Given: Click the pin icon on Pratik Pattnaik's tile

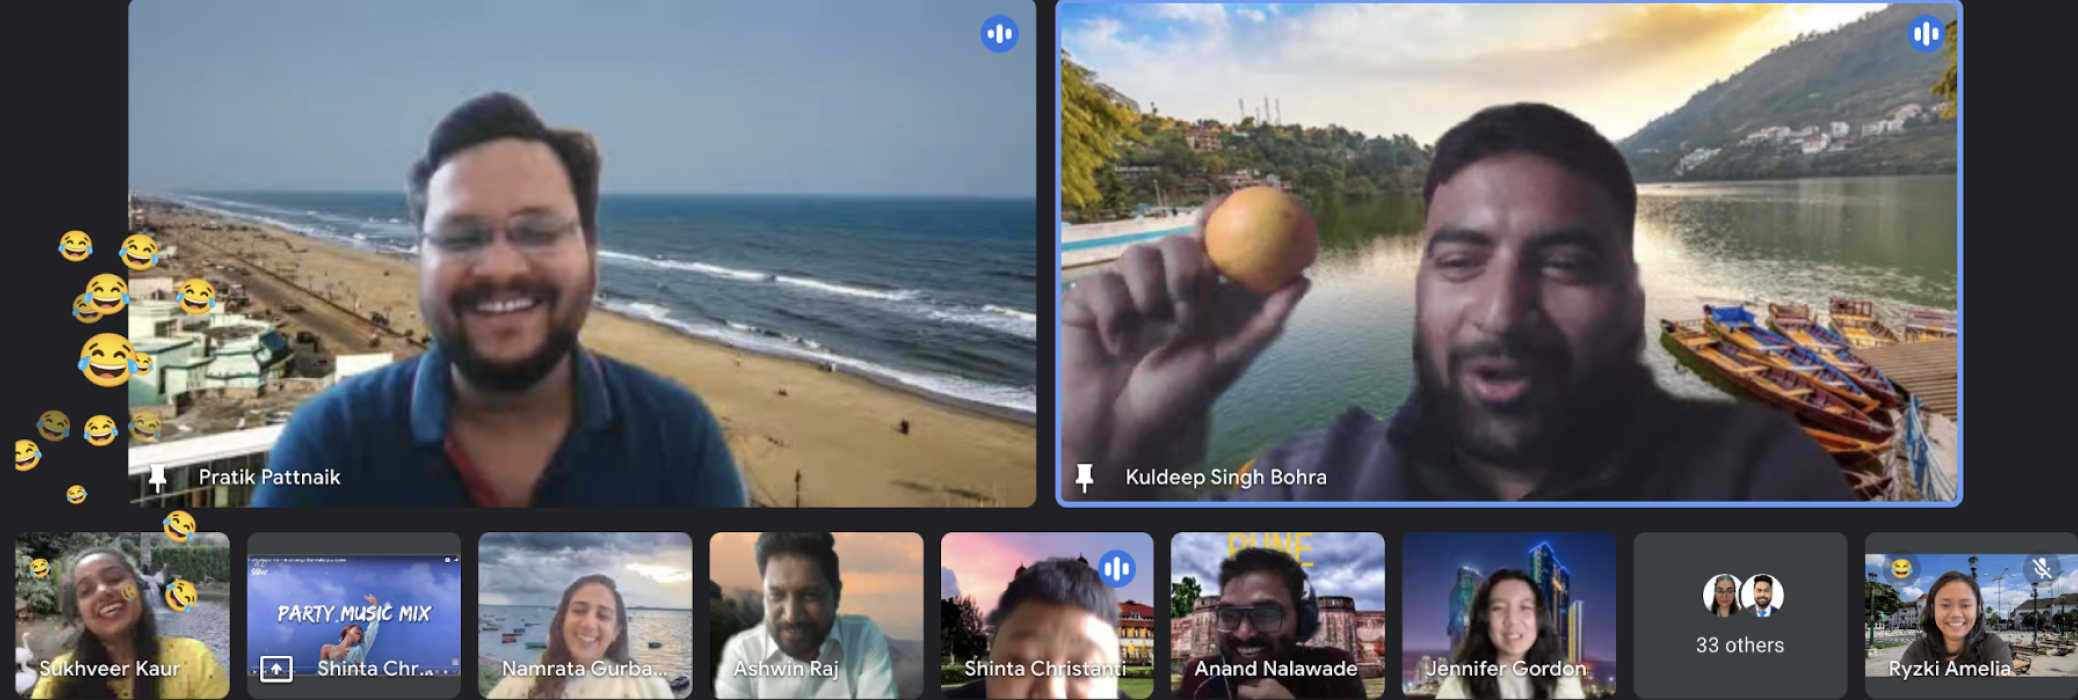Looking at the screenshot, I should click(158, 478).
